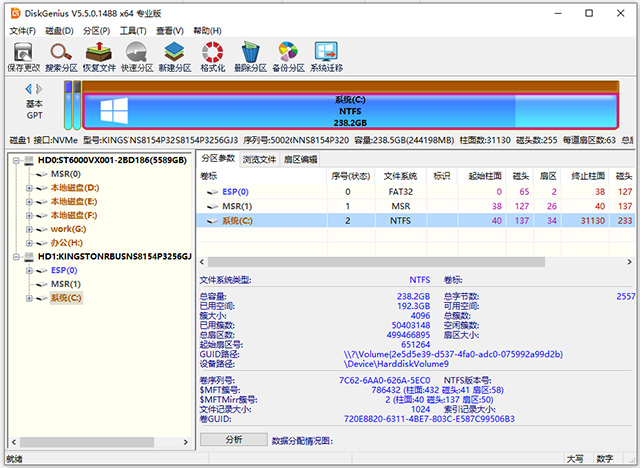This screenshot has height=468, width=640.
Task: Expand 办公(H:) in the tree
Action: click(29, 243)
